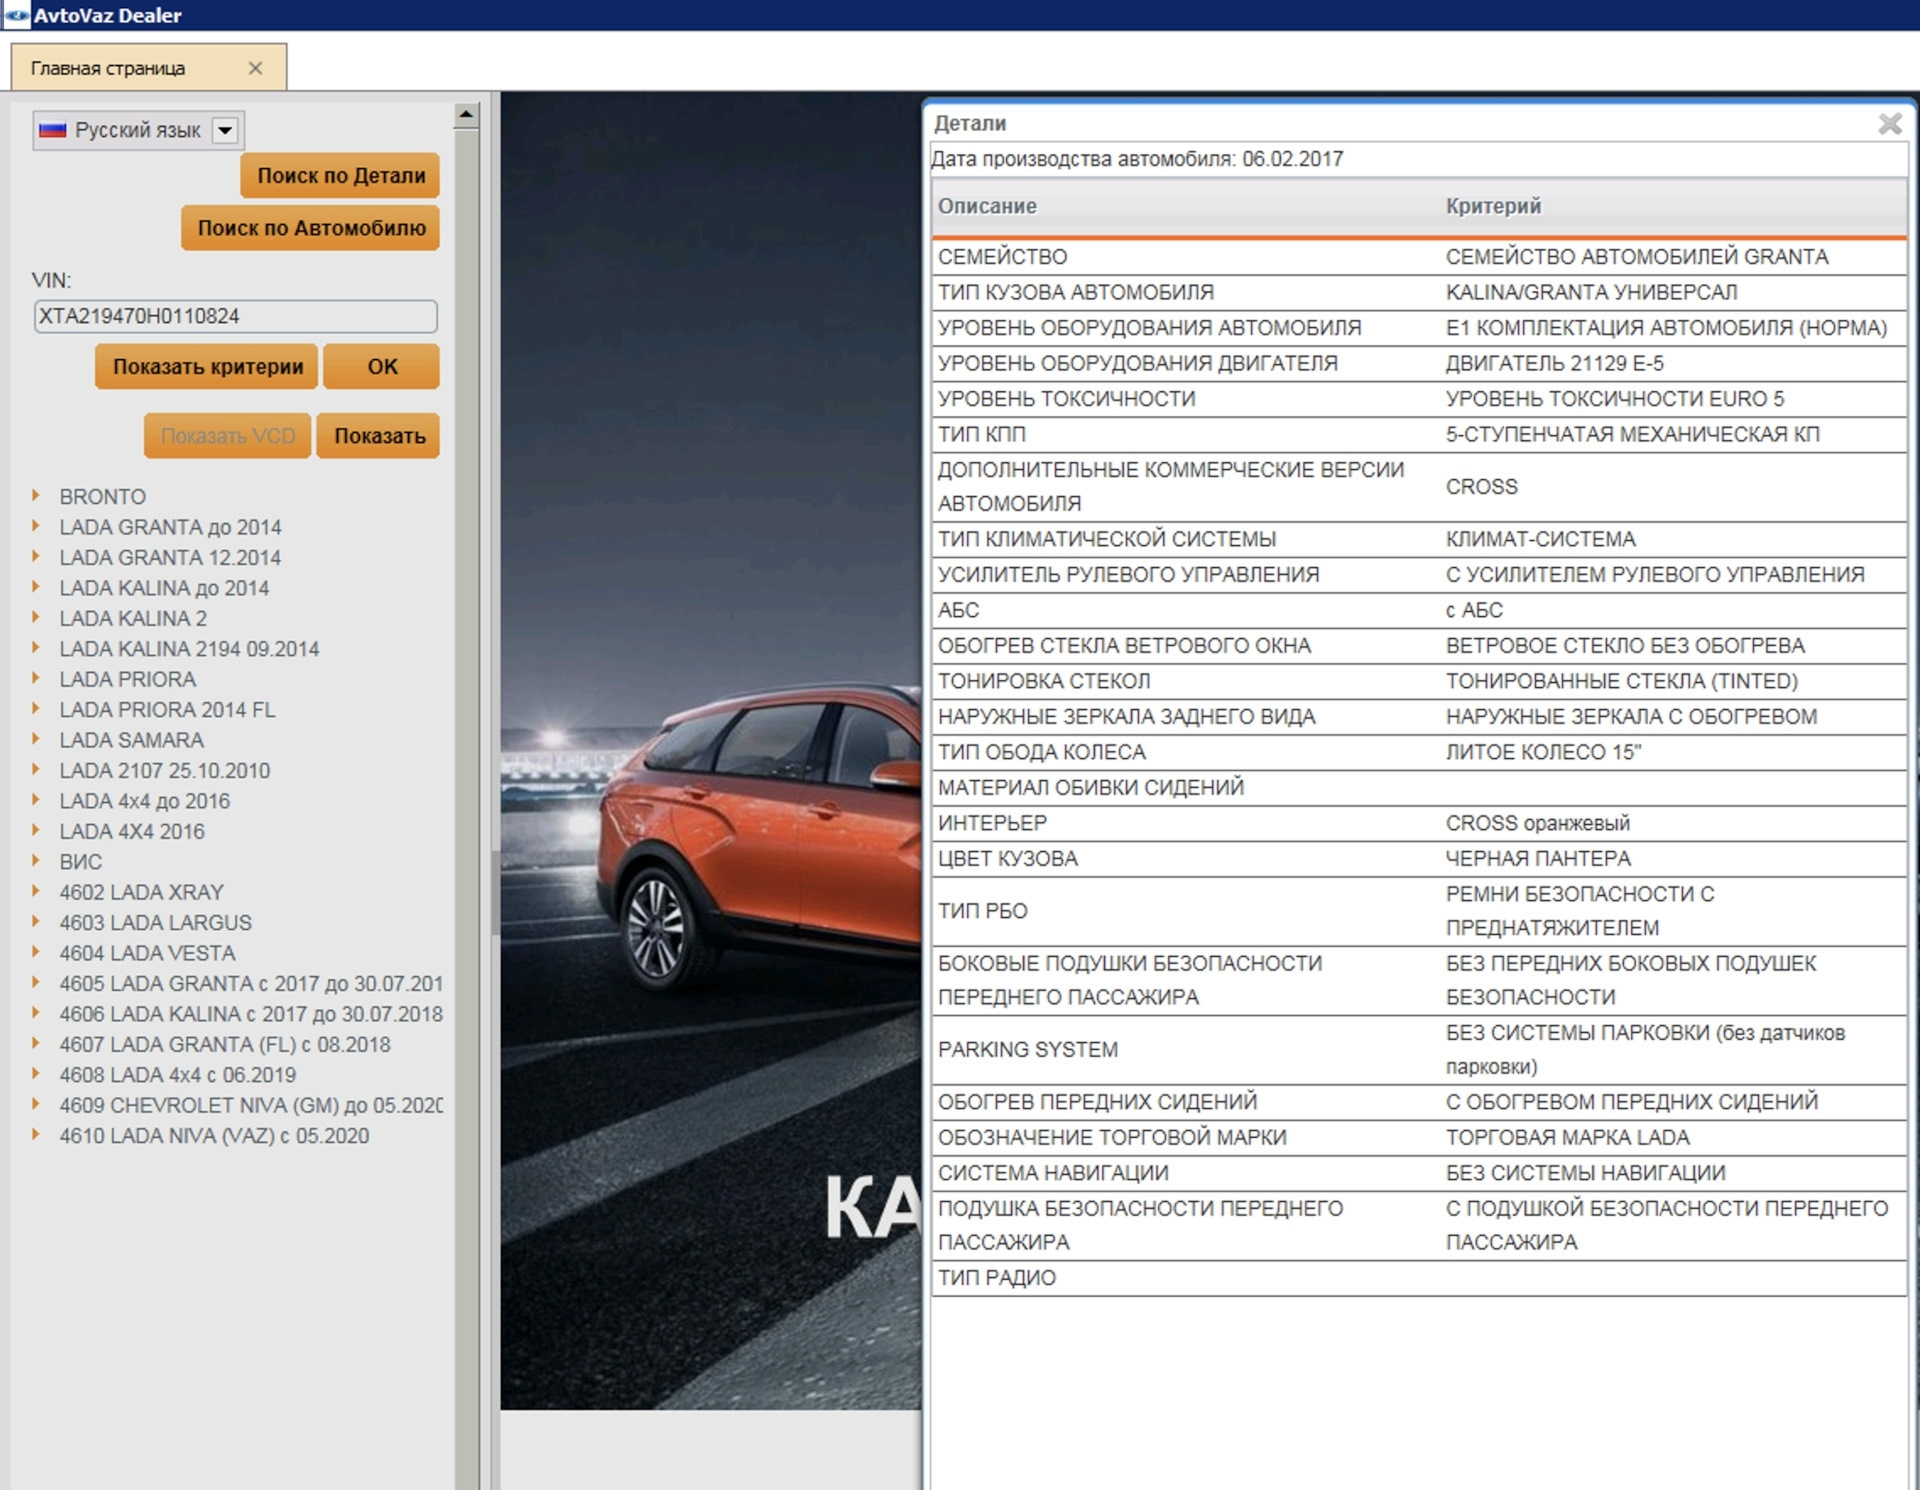Click Показать критерии button
Image resolution: width=1920 pixels, height=1490 pixels.
click(207, 366)
